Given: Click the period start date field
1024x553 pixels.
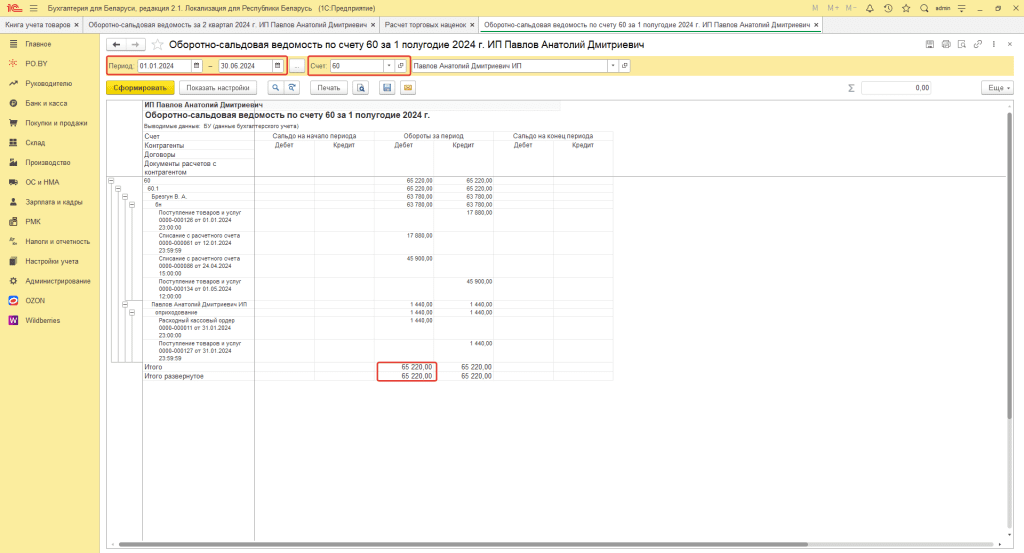Looking at the screenshot, I should click(x=165, y=66).
